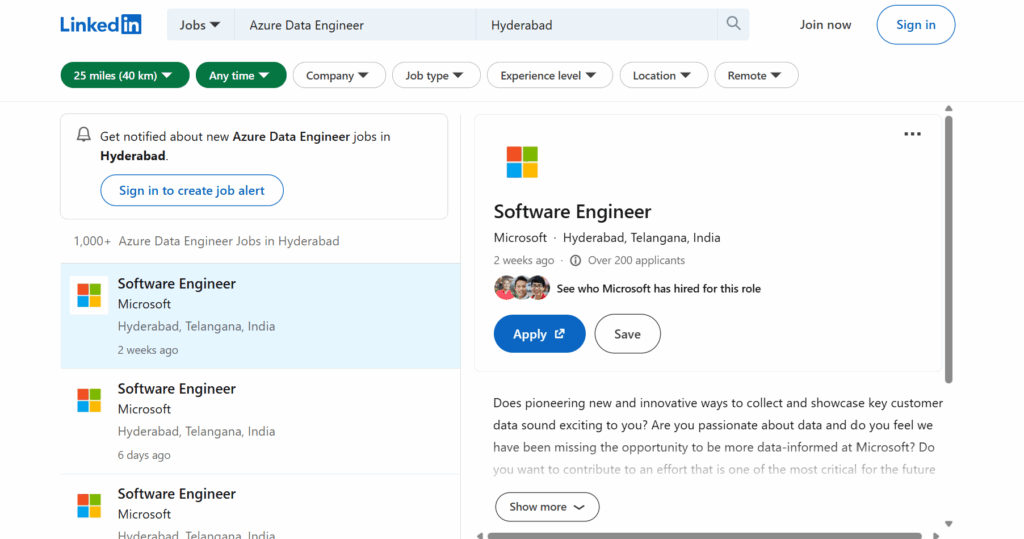
Task: Click Microsoft logo of first job listing
Action: [89, 295]
